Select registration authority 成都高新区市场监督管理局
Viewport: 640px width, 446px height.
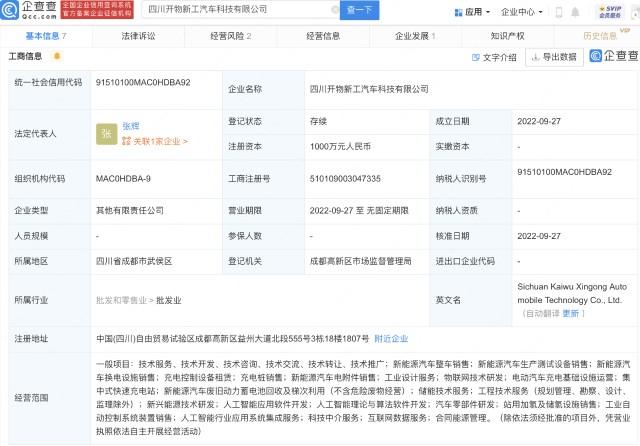point(360,261)
